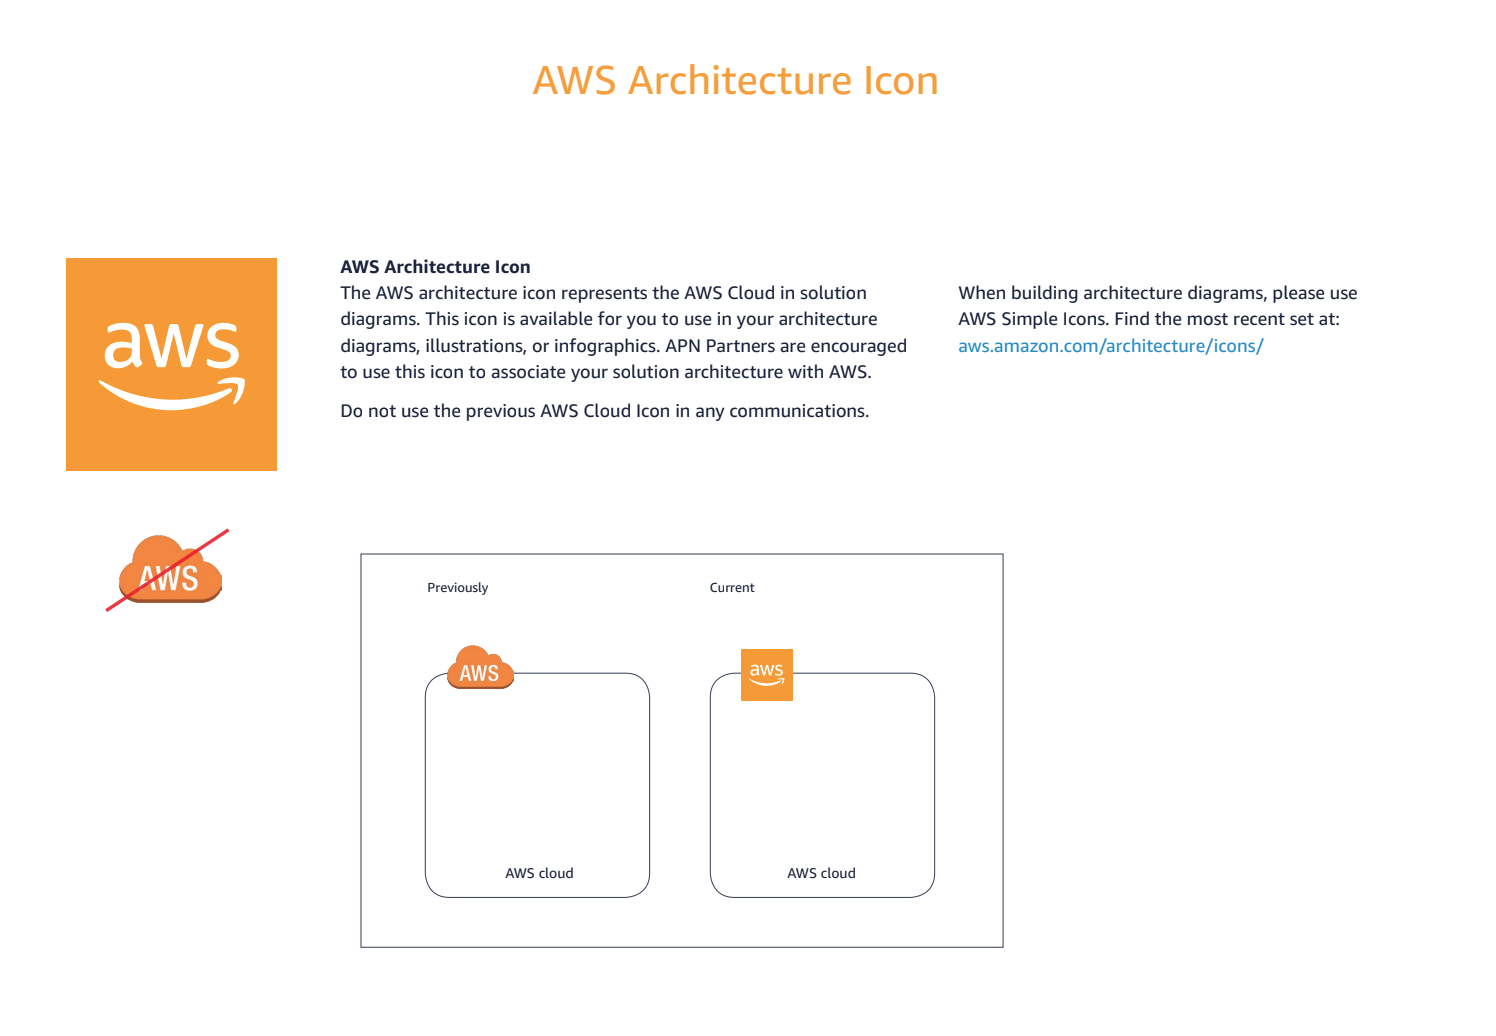Select the Current label
The height and width of the screenshot is (1036, 1496).
pos(732,587)
